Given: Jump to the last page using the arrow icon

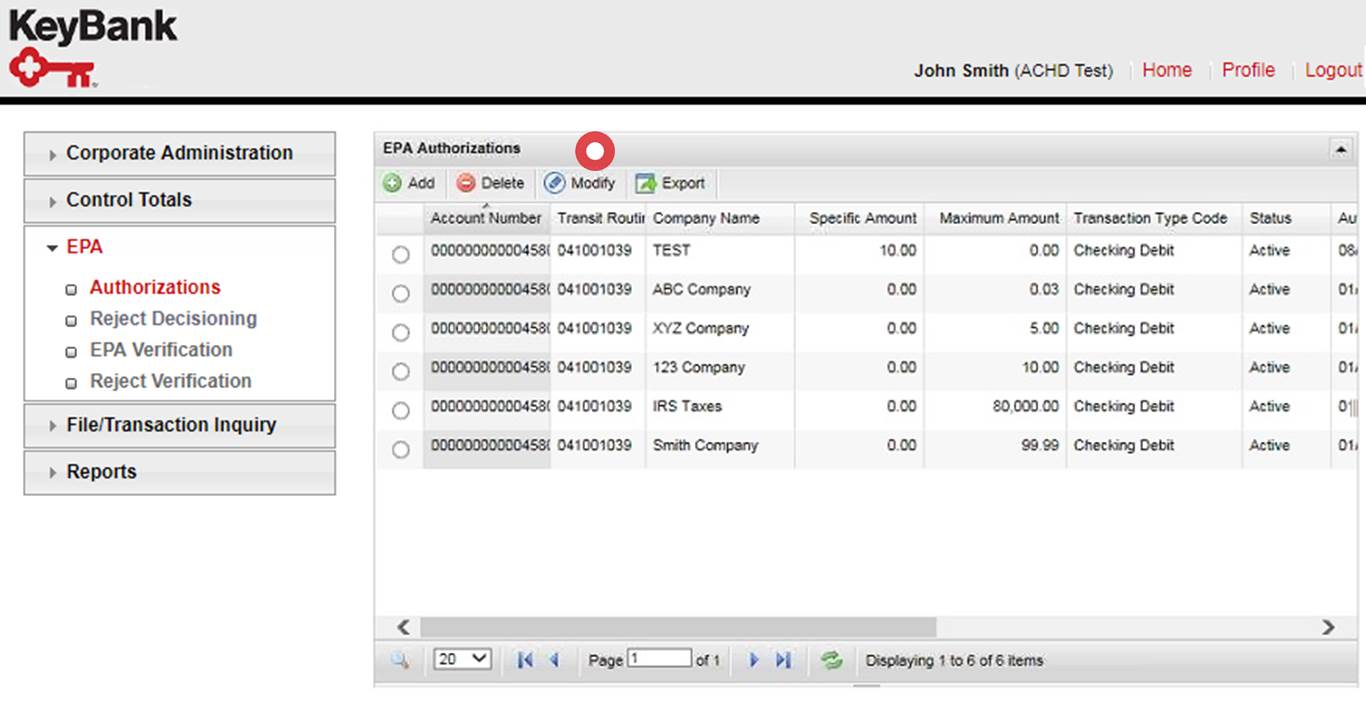Looking at the screenshot, I should (x=782, y=659).
